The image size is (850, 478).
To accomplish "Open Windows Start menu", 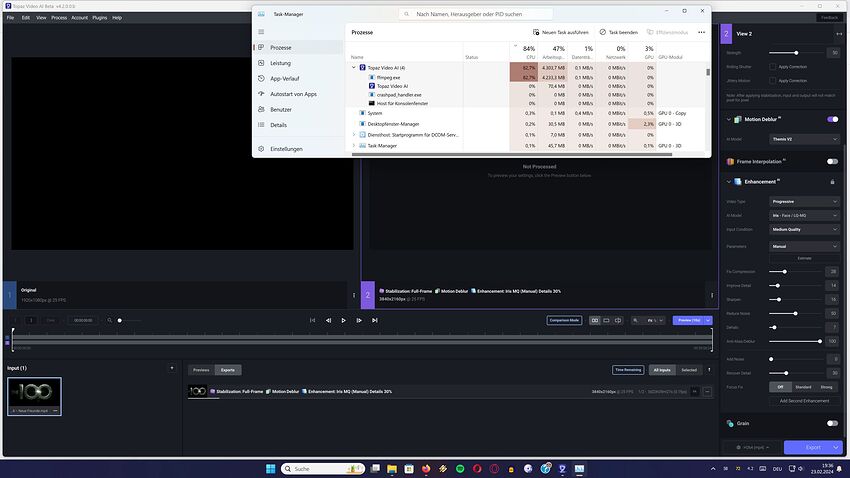I will (271, 469).
